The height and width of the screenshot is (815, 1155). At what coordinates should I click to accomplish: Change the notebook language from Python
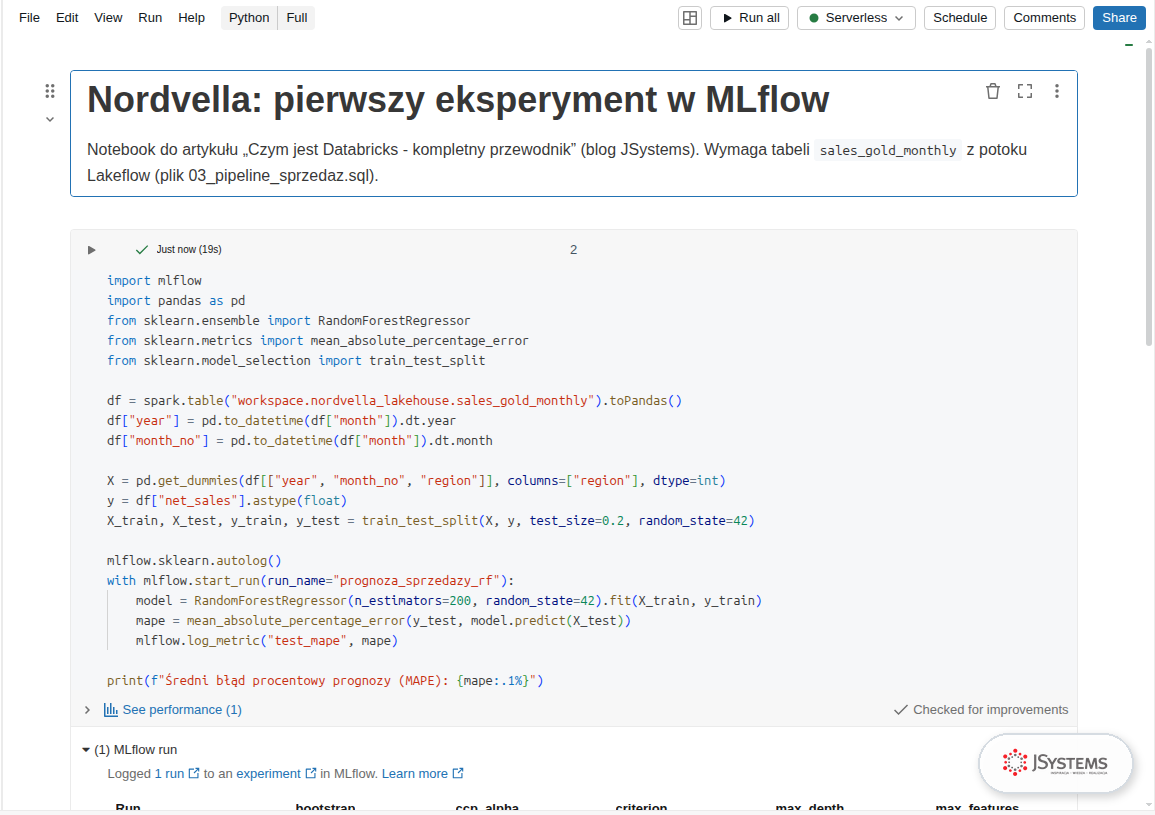pos(249,18)
